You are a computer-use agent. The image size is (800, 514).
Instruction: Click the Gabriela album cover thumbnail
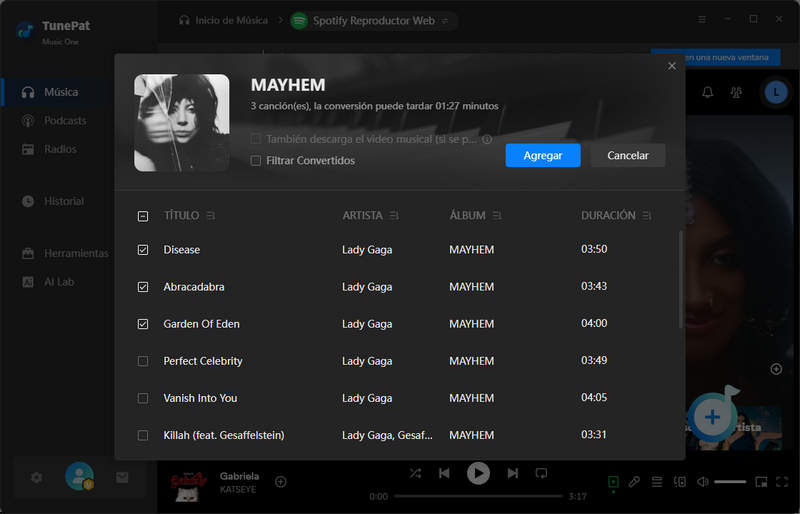tap(188, 485)
